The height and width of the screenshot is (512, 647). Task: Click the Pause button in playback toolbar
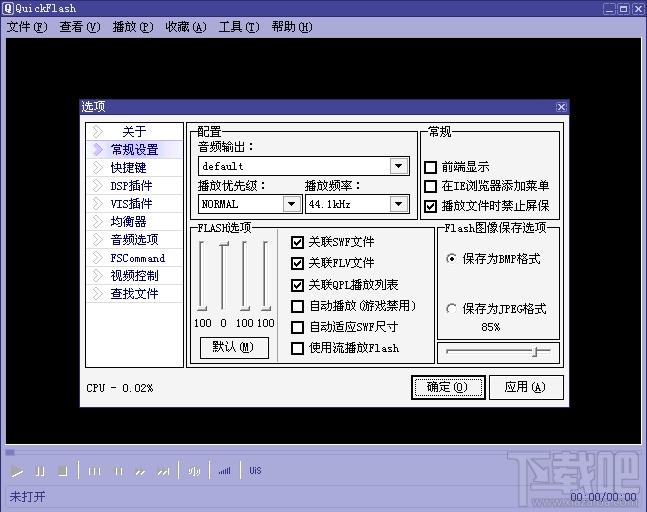pos(40,471)
